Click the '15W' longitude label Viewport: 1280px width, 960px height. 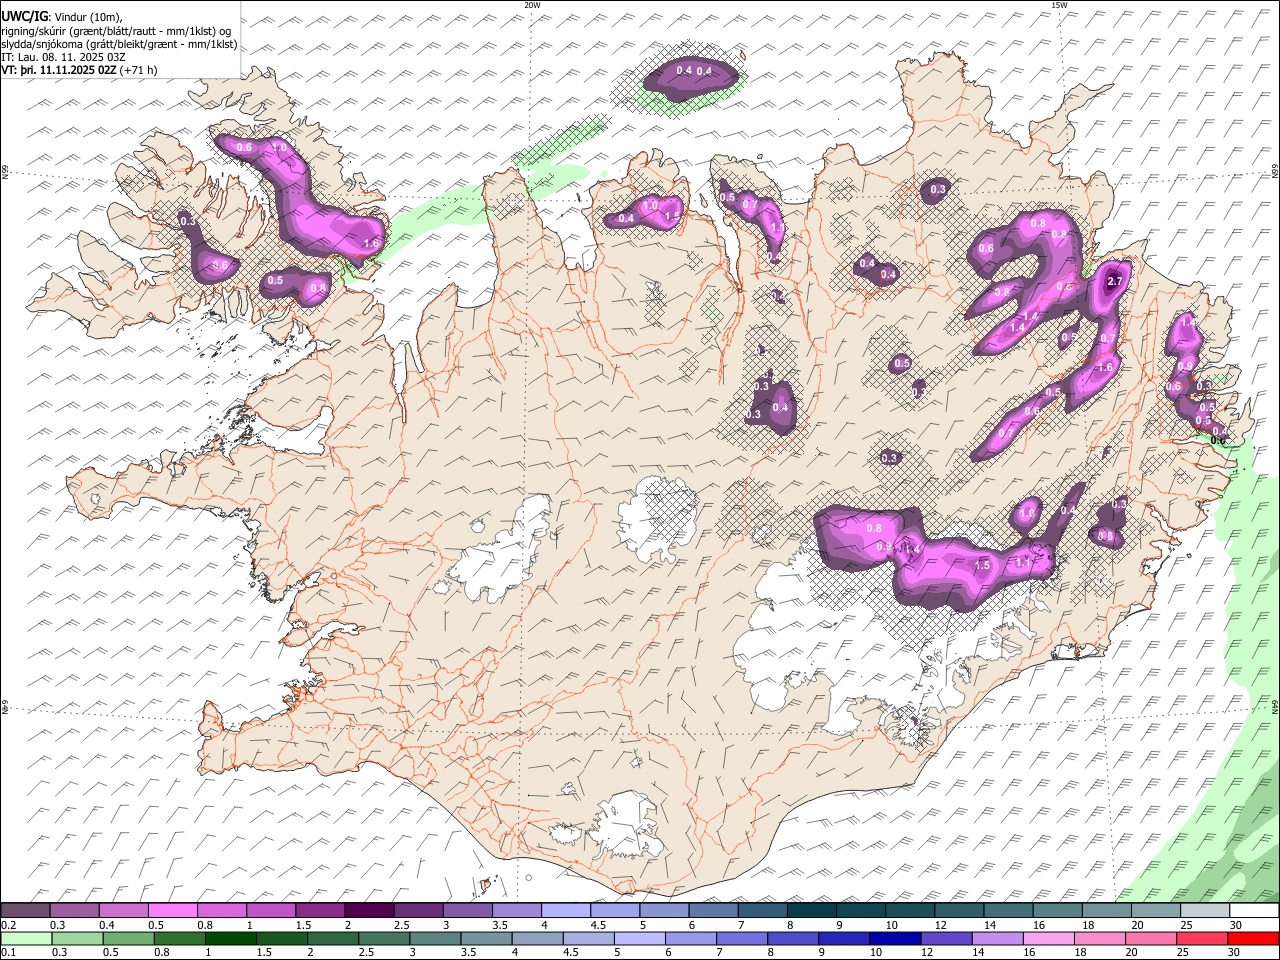[x=1059, y=5]
